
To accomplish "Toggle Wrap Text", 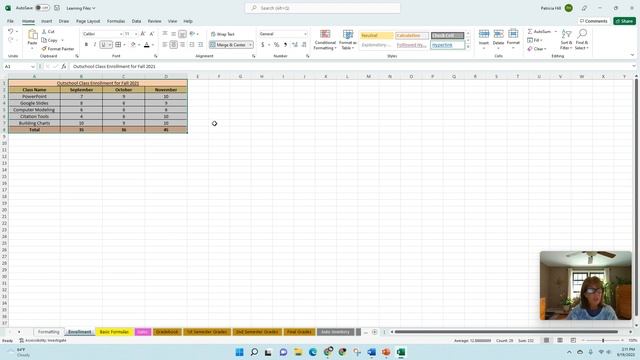I will point(222,34).
